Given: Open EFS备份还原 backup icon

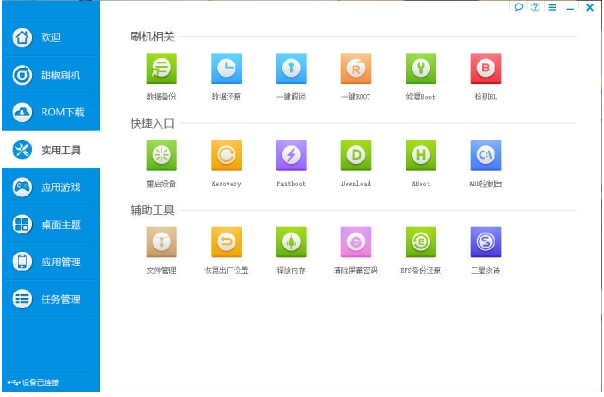Looking at the screenshot, I should coord(421,242).
